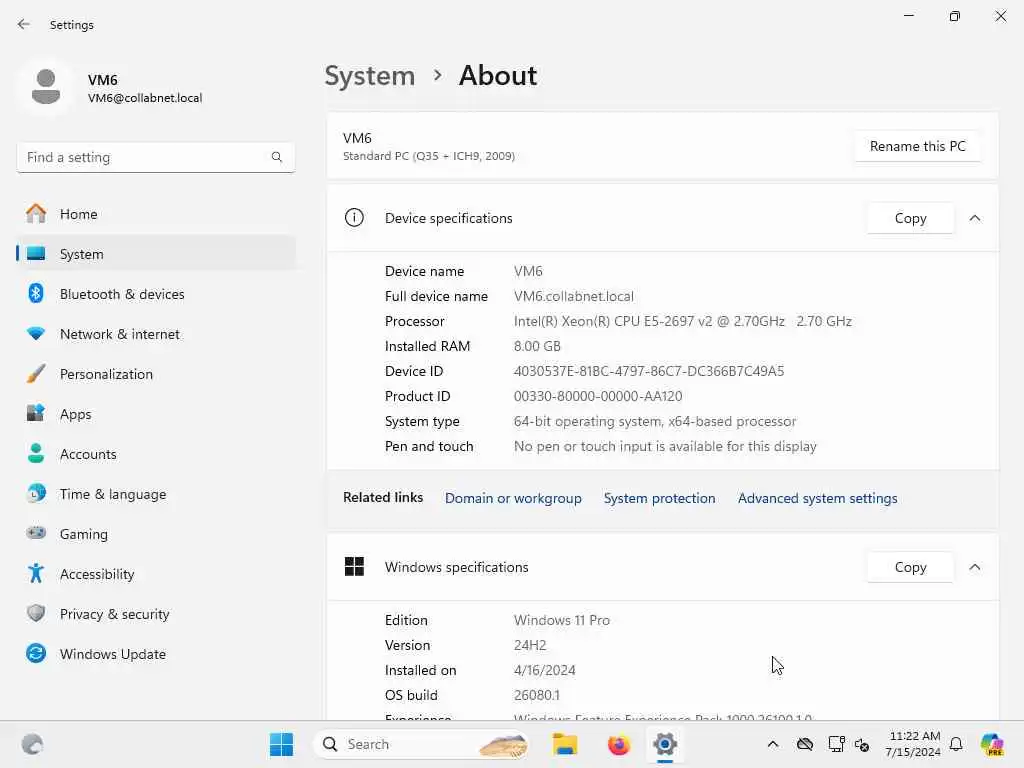1024x768 pixels.
Task: Click System in the breadcrumb header
Action: pos(370,75)
